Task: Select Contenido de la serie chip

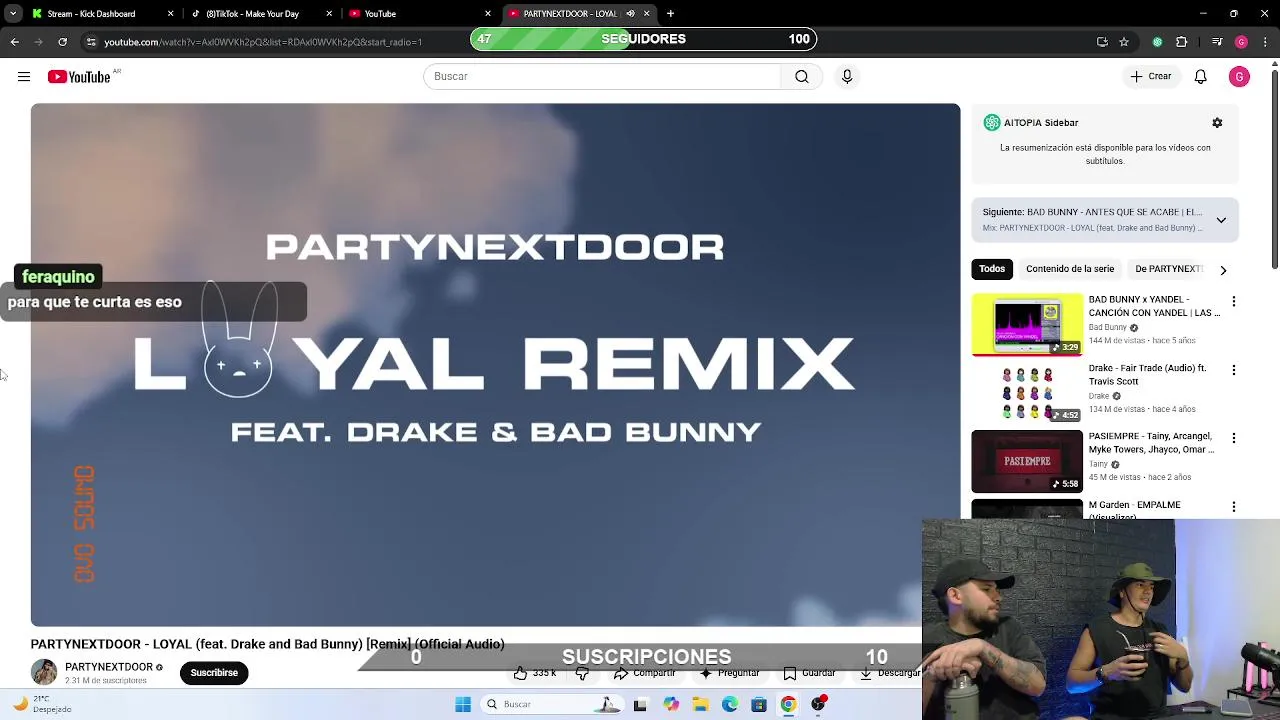Action: pos(1070,269)
